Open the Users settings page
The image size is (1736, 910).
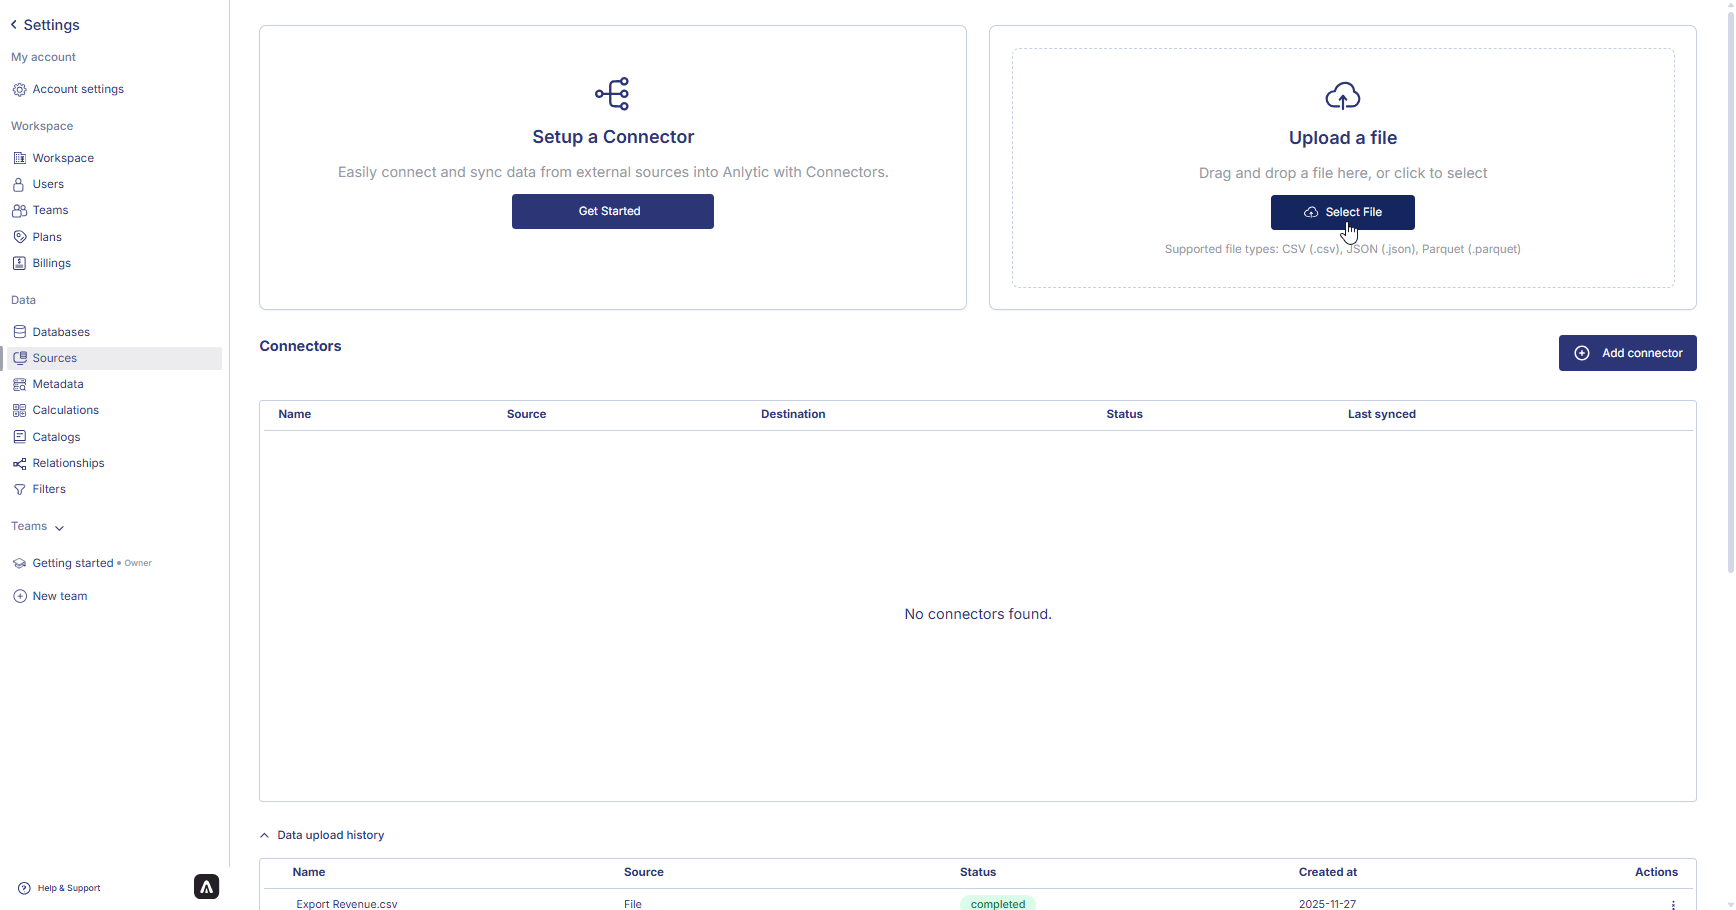coord(48,184)
